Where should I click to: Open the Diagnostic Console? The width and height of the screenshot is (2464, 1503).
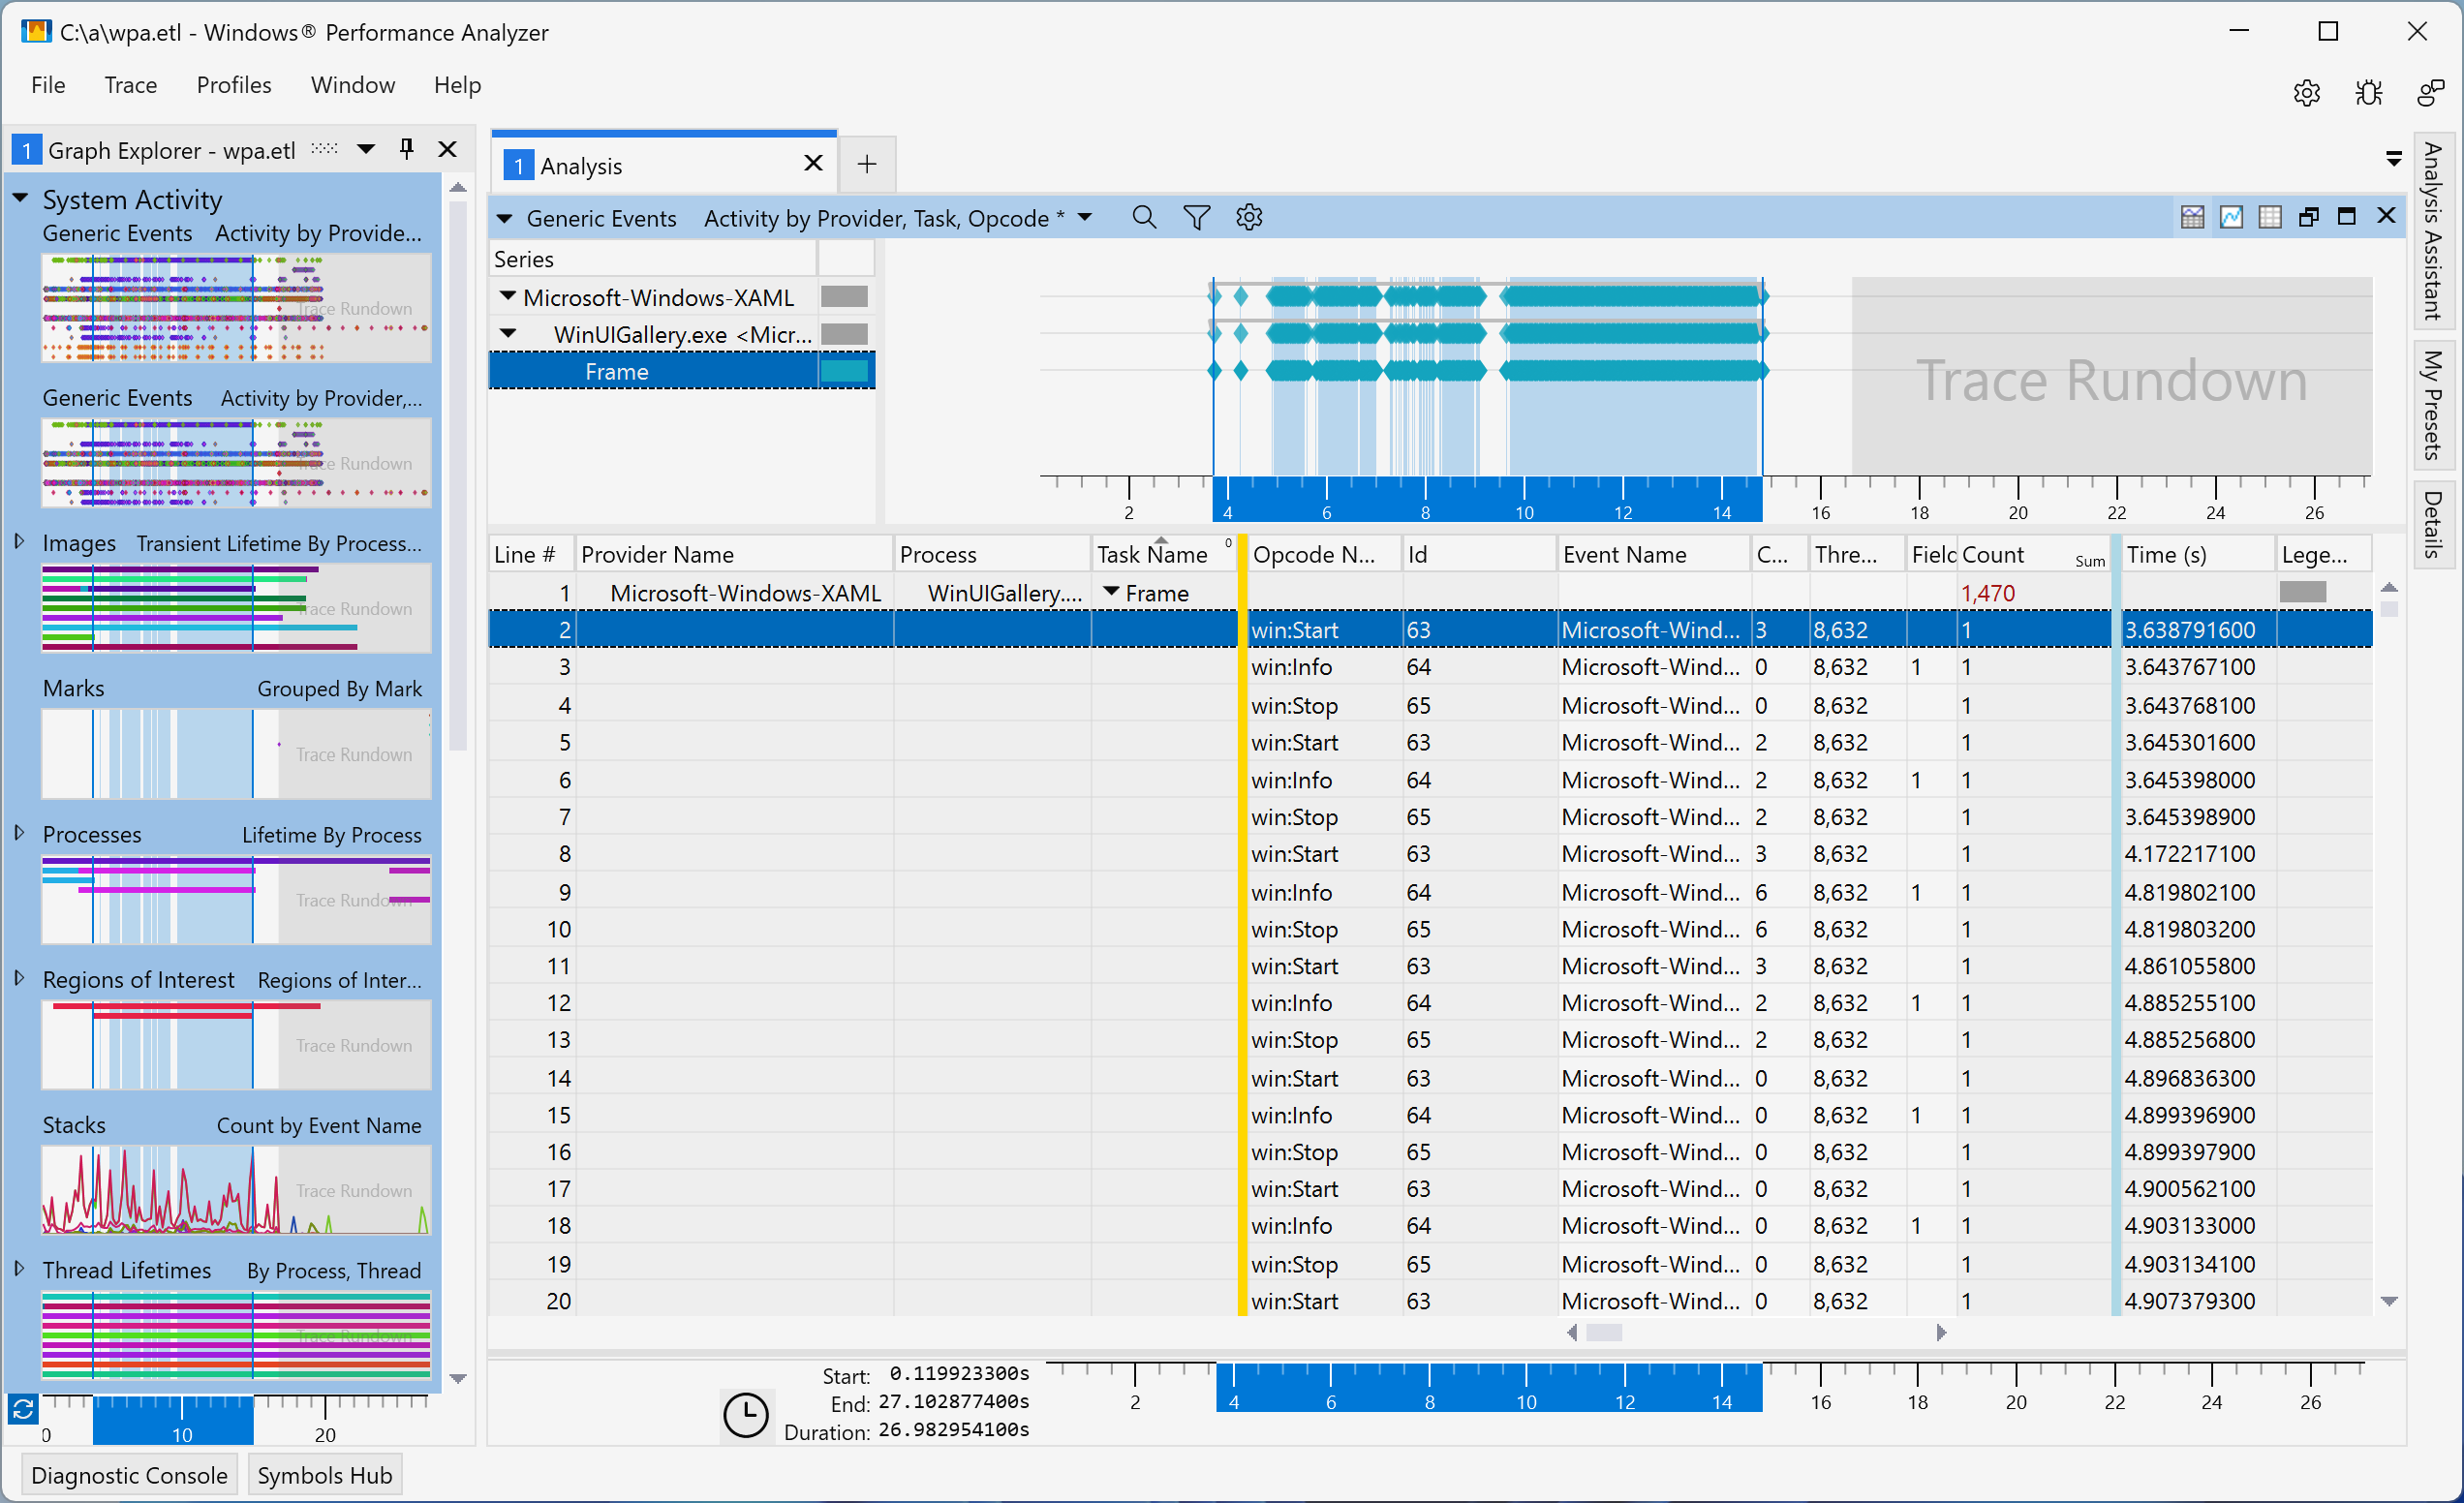click(x=129, y=1474)
